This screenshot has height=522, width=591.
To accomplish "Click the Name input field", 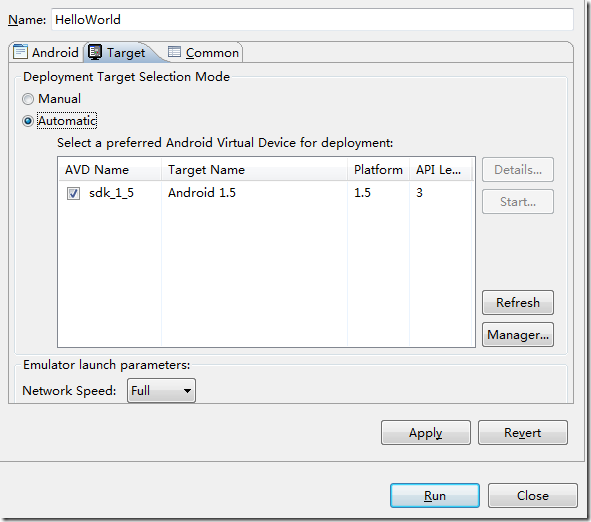I will point(312,20).
